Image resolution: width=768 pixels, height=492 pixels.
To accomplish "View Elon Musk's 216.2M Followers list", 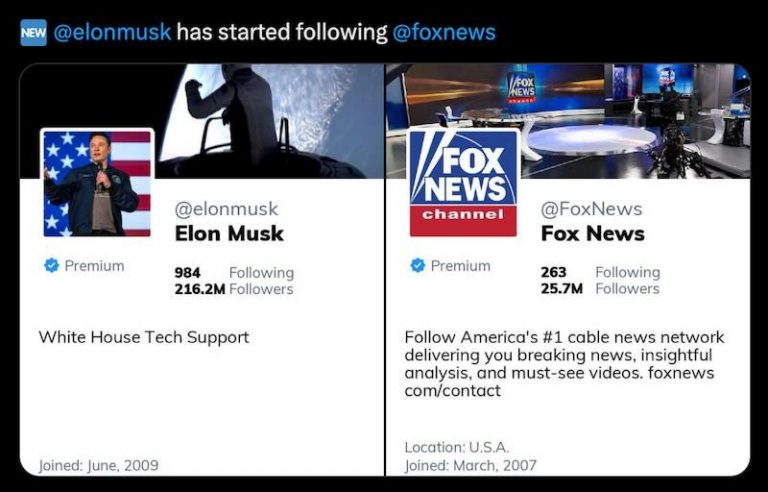I will coord(234,289).
